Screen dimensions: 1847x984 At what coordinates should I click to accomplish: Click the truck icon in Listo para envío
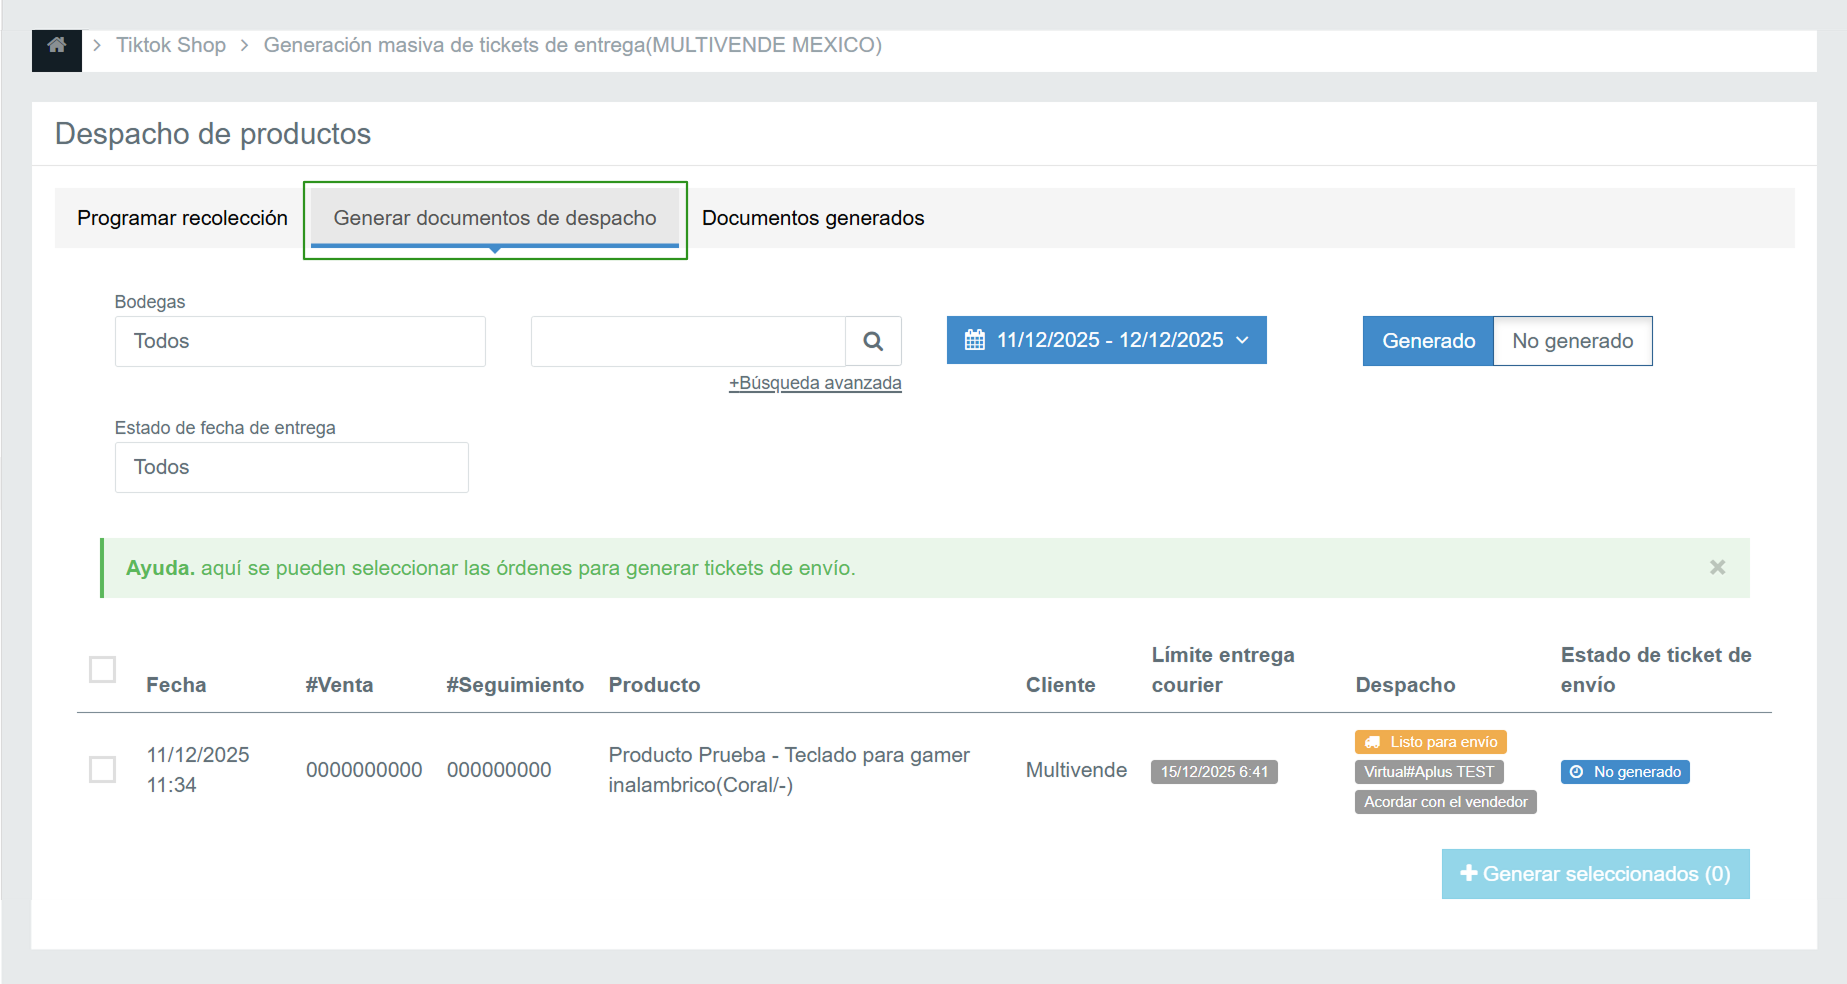[1373, 742]
